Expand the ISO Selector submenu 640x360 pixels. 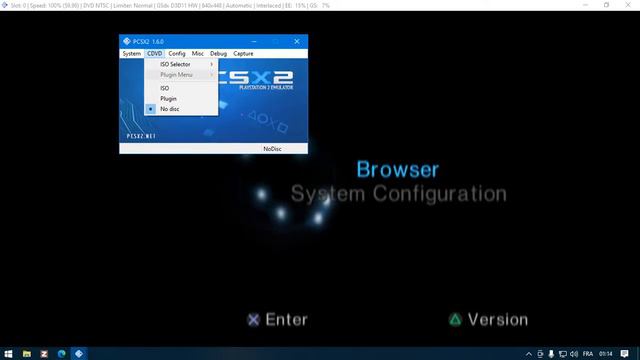tap(181, 64)
